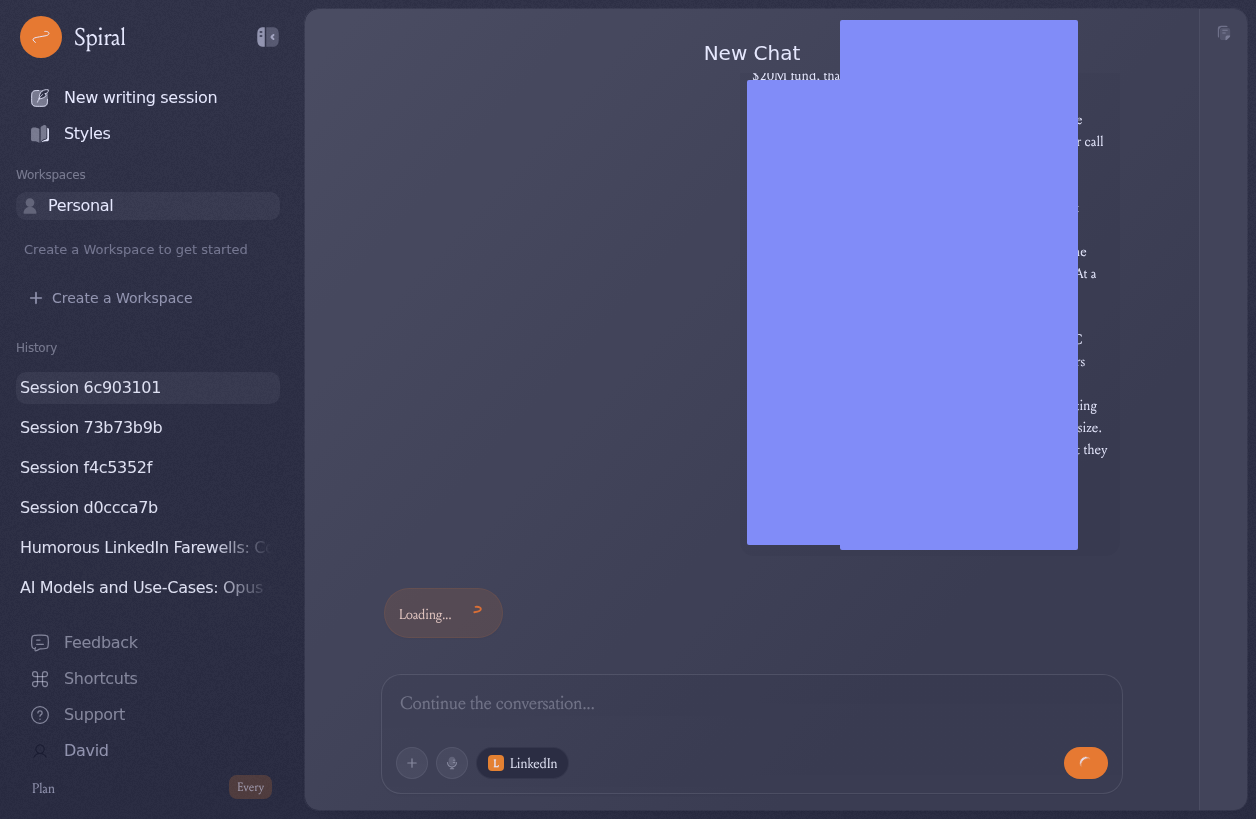Open David's user profile
The height and width of the screenshot is (819, 1256).
[x=86, y=751]
